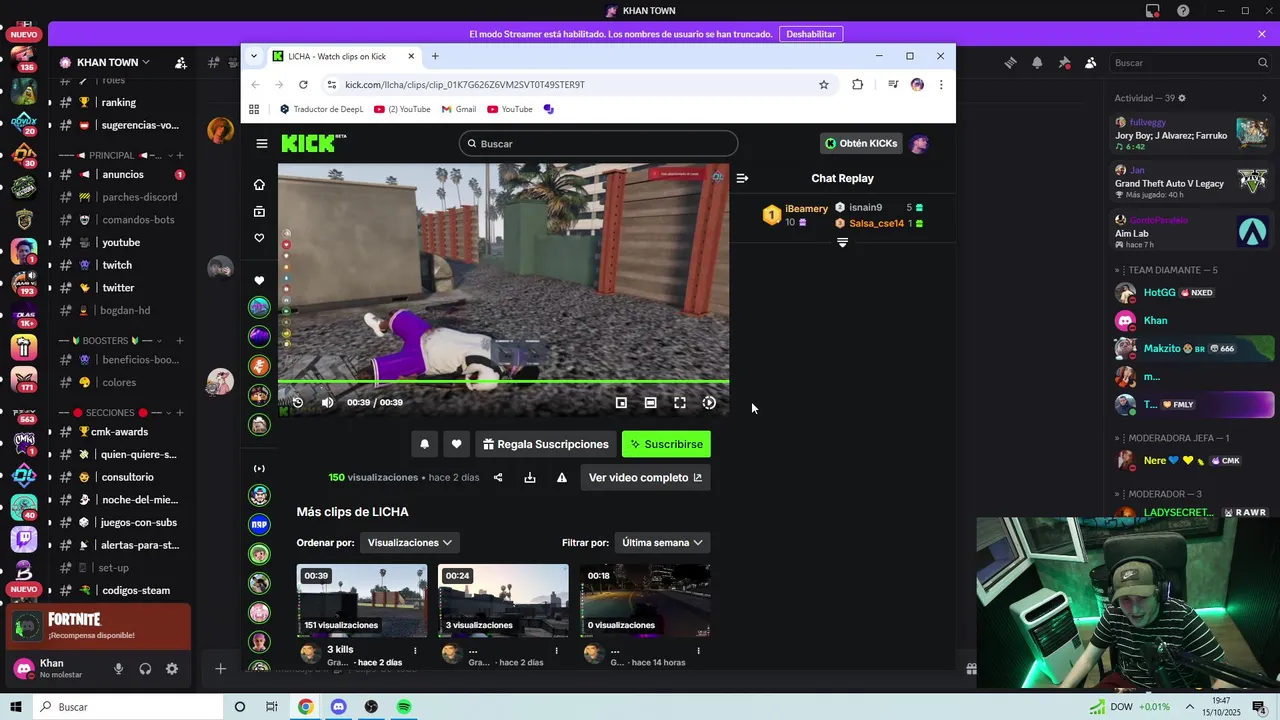The width and height of the screenshot is (1280, 720).
Task: Toggle notification bell for LICHA
Action: (x=424, y=444)
